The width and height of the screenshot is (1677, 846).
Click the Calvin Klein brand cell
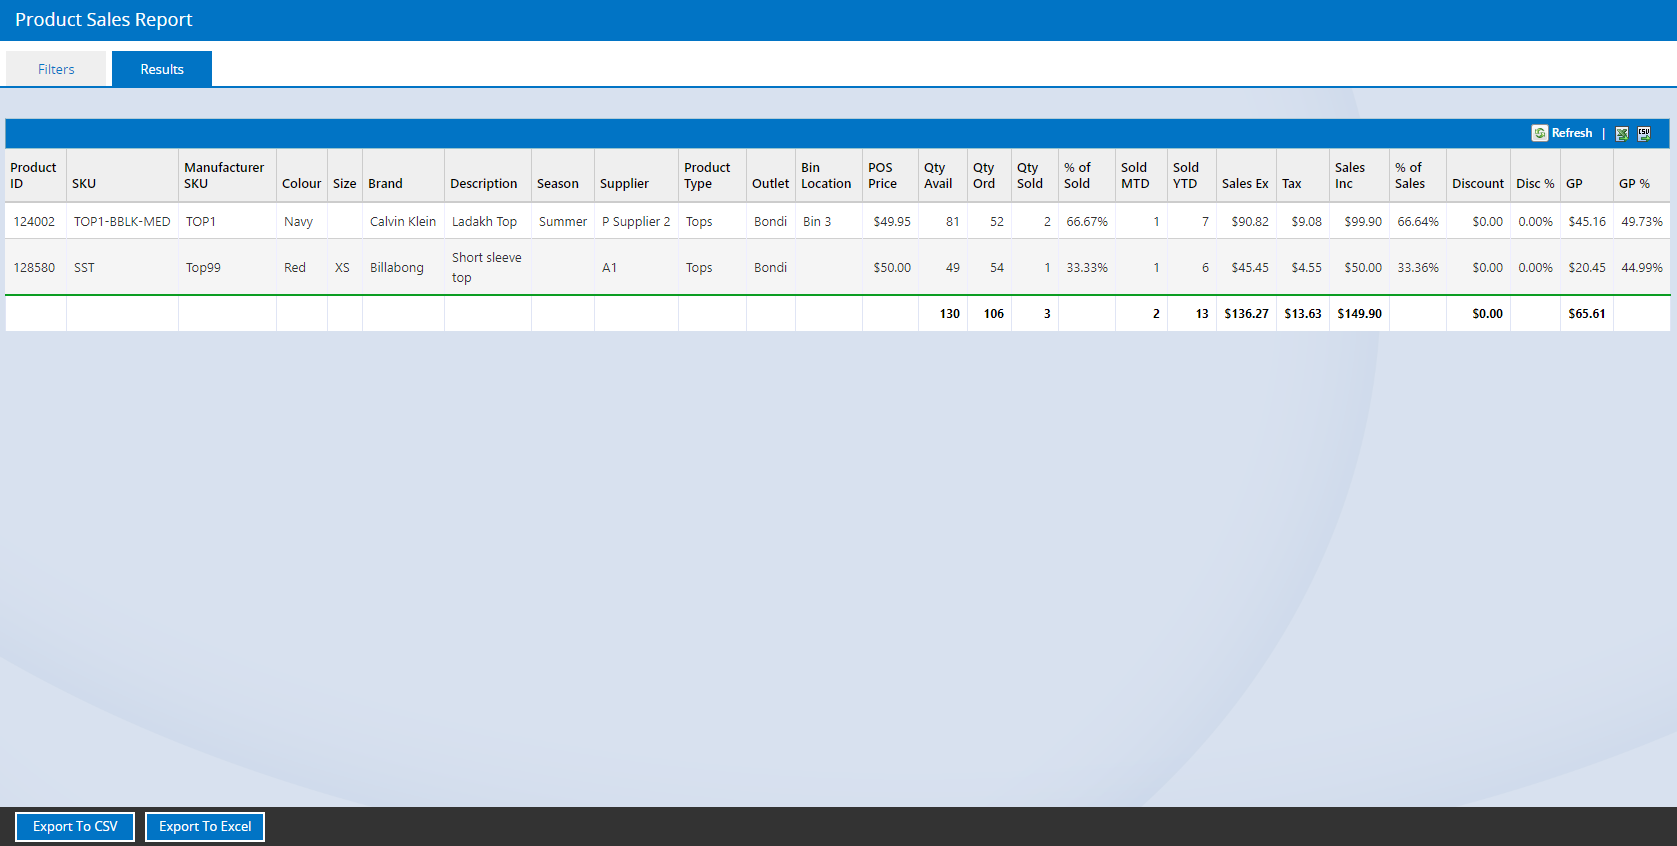tap(403, 221)
